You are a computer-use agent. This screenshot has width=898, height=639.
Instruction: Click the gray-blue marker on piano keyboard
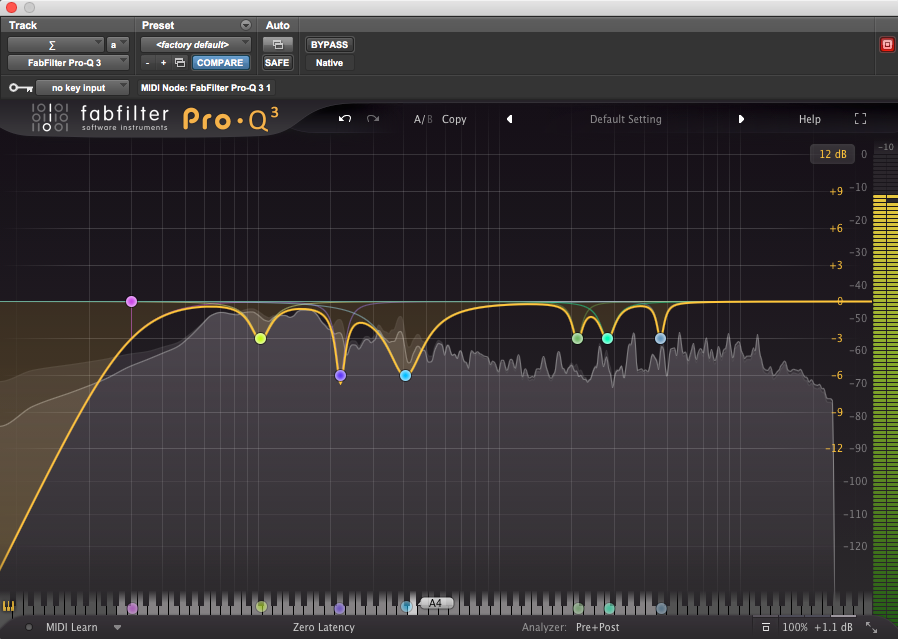point(661,608)
